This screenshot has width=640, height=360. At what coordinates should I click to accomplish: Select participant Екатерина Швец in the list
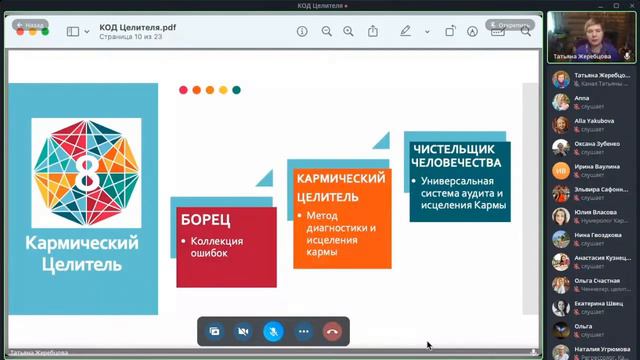(591, 308)
